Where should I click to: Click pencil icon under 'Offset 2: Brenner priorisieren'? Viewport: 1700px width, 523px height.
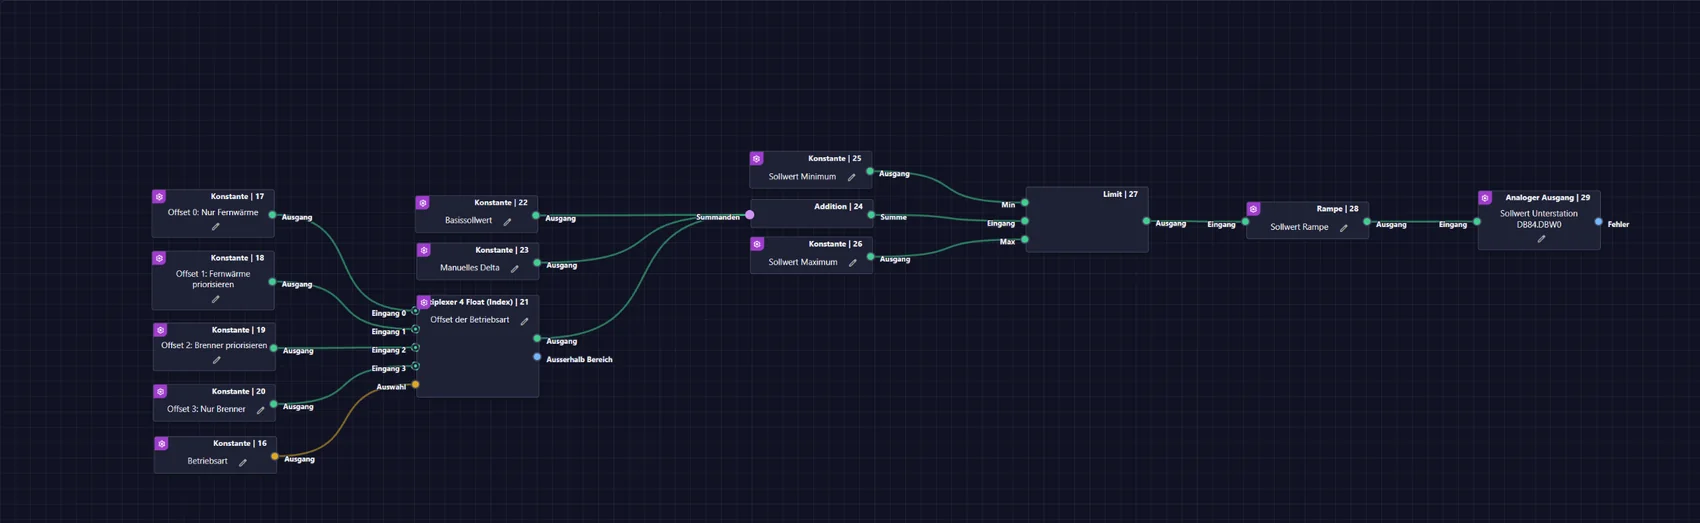coord(216,360)
